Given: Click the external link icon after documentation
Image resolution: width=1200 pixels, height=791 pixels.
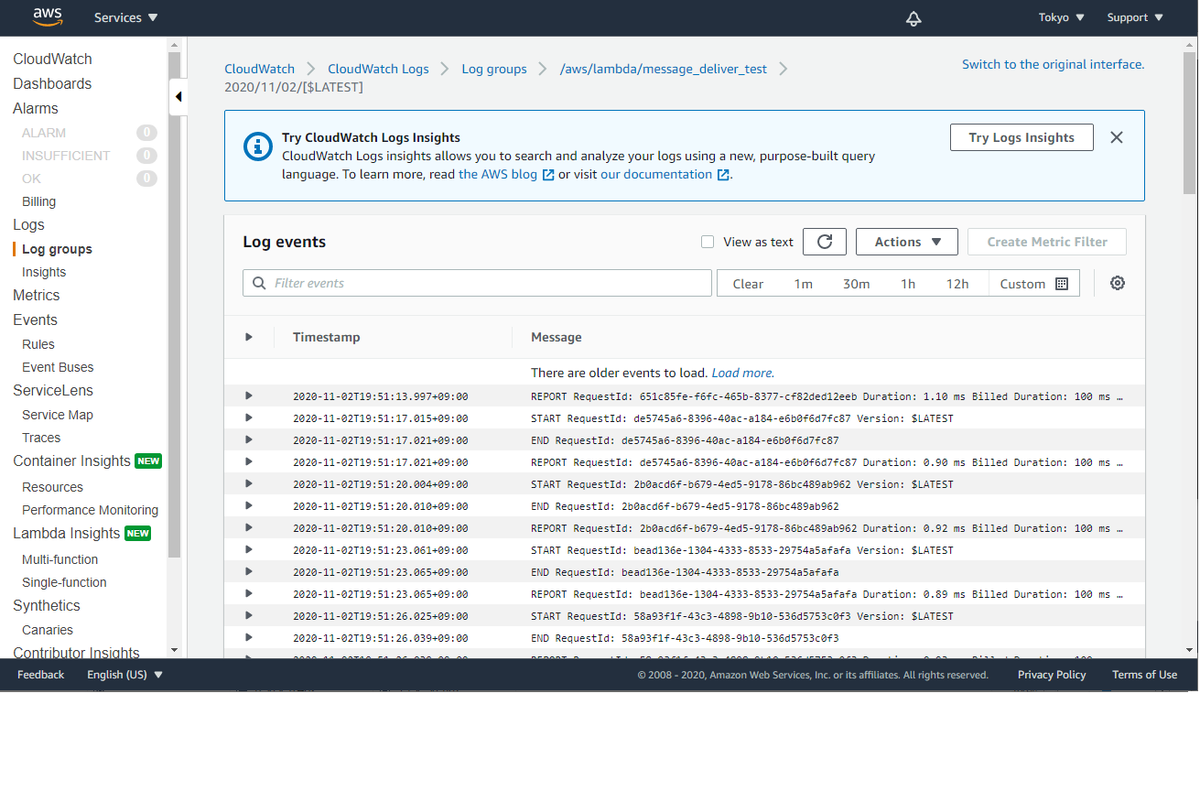Looking at the screenshot, I should (x=723, y=175).
